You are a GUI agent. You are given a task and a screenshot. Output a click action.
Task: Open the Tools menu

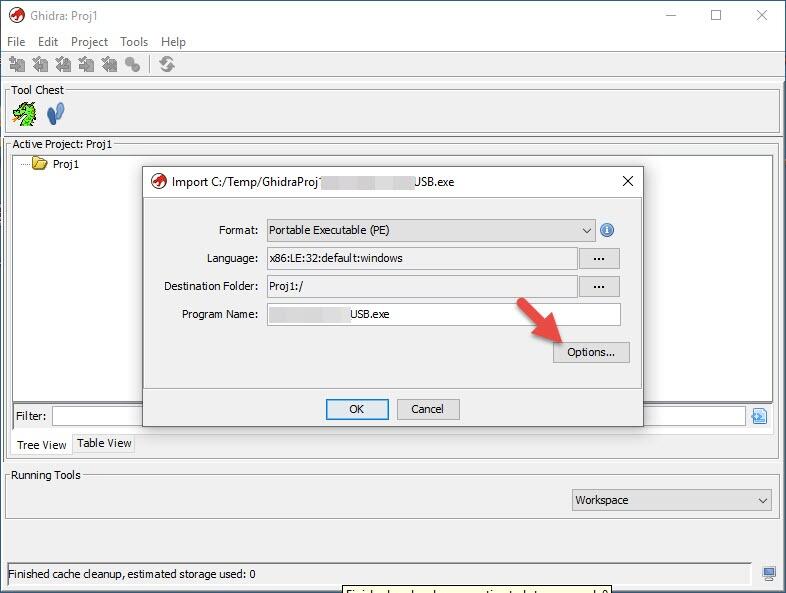(134, 42)
